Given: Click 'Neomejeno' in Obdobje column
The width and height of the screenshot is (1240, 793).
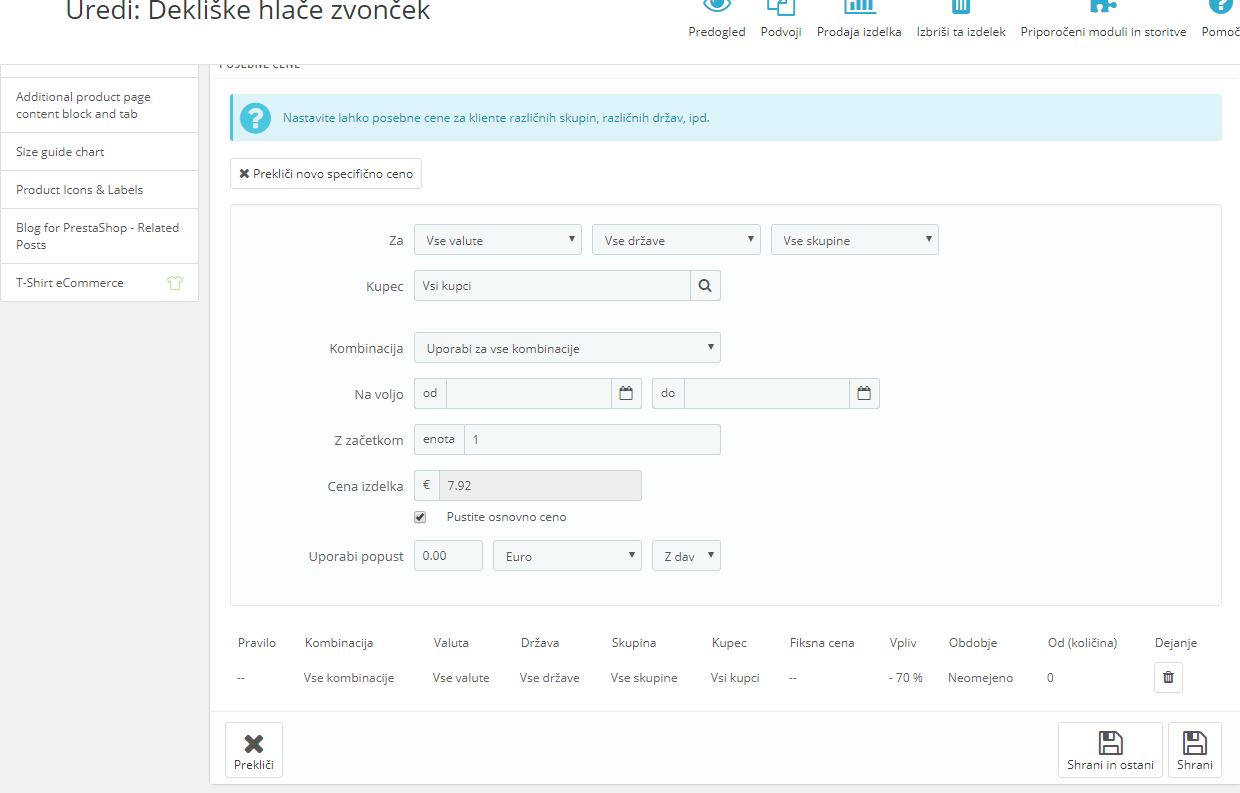Looking at the screenshot, I should [981, 678].
